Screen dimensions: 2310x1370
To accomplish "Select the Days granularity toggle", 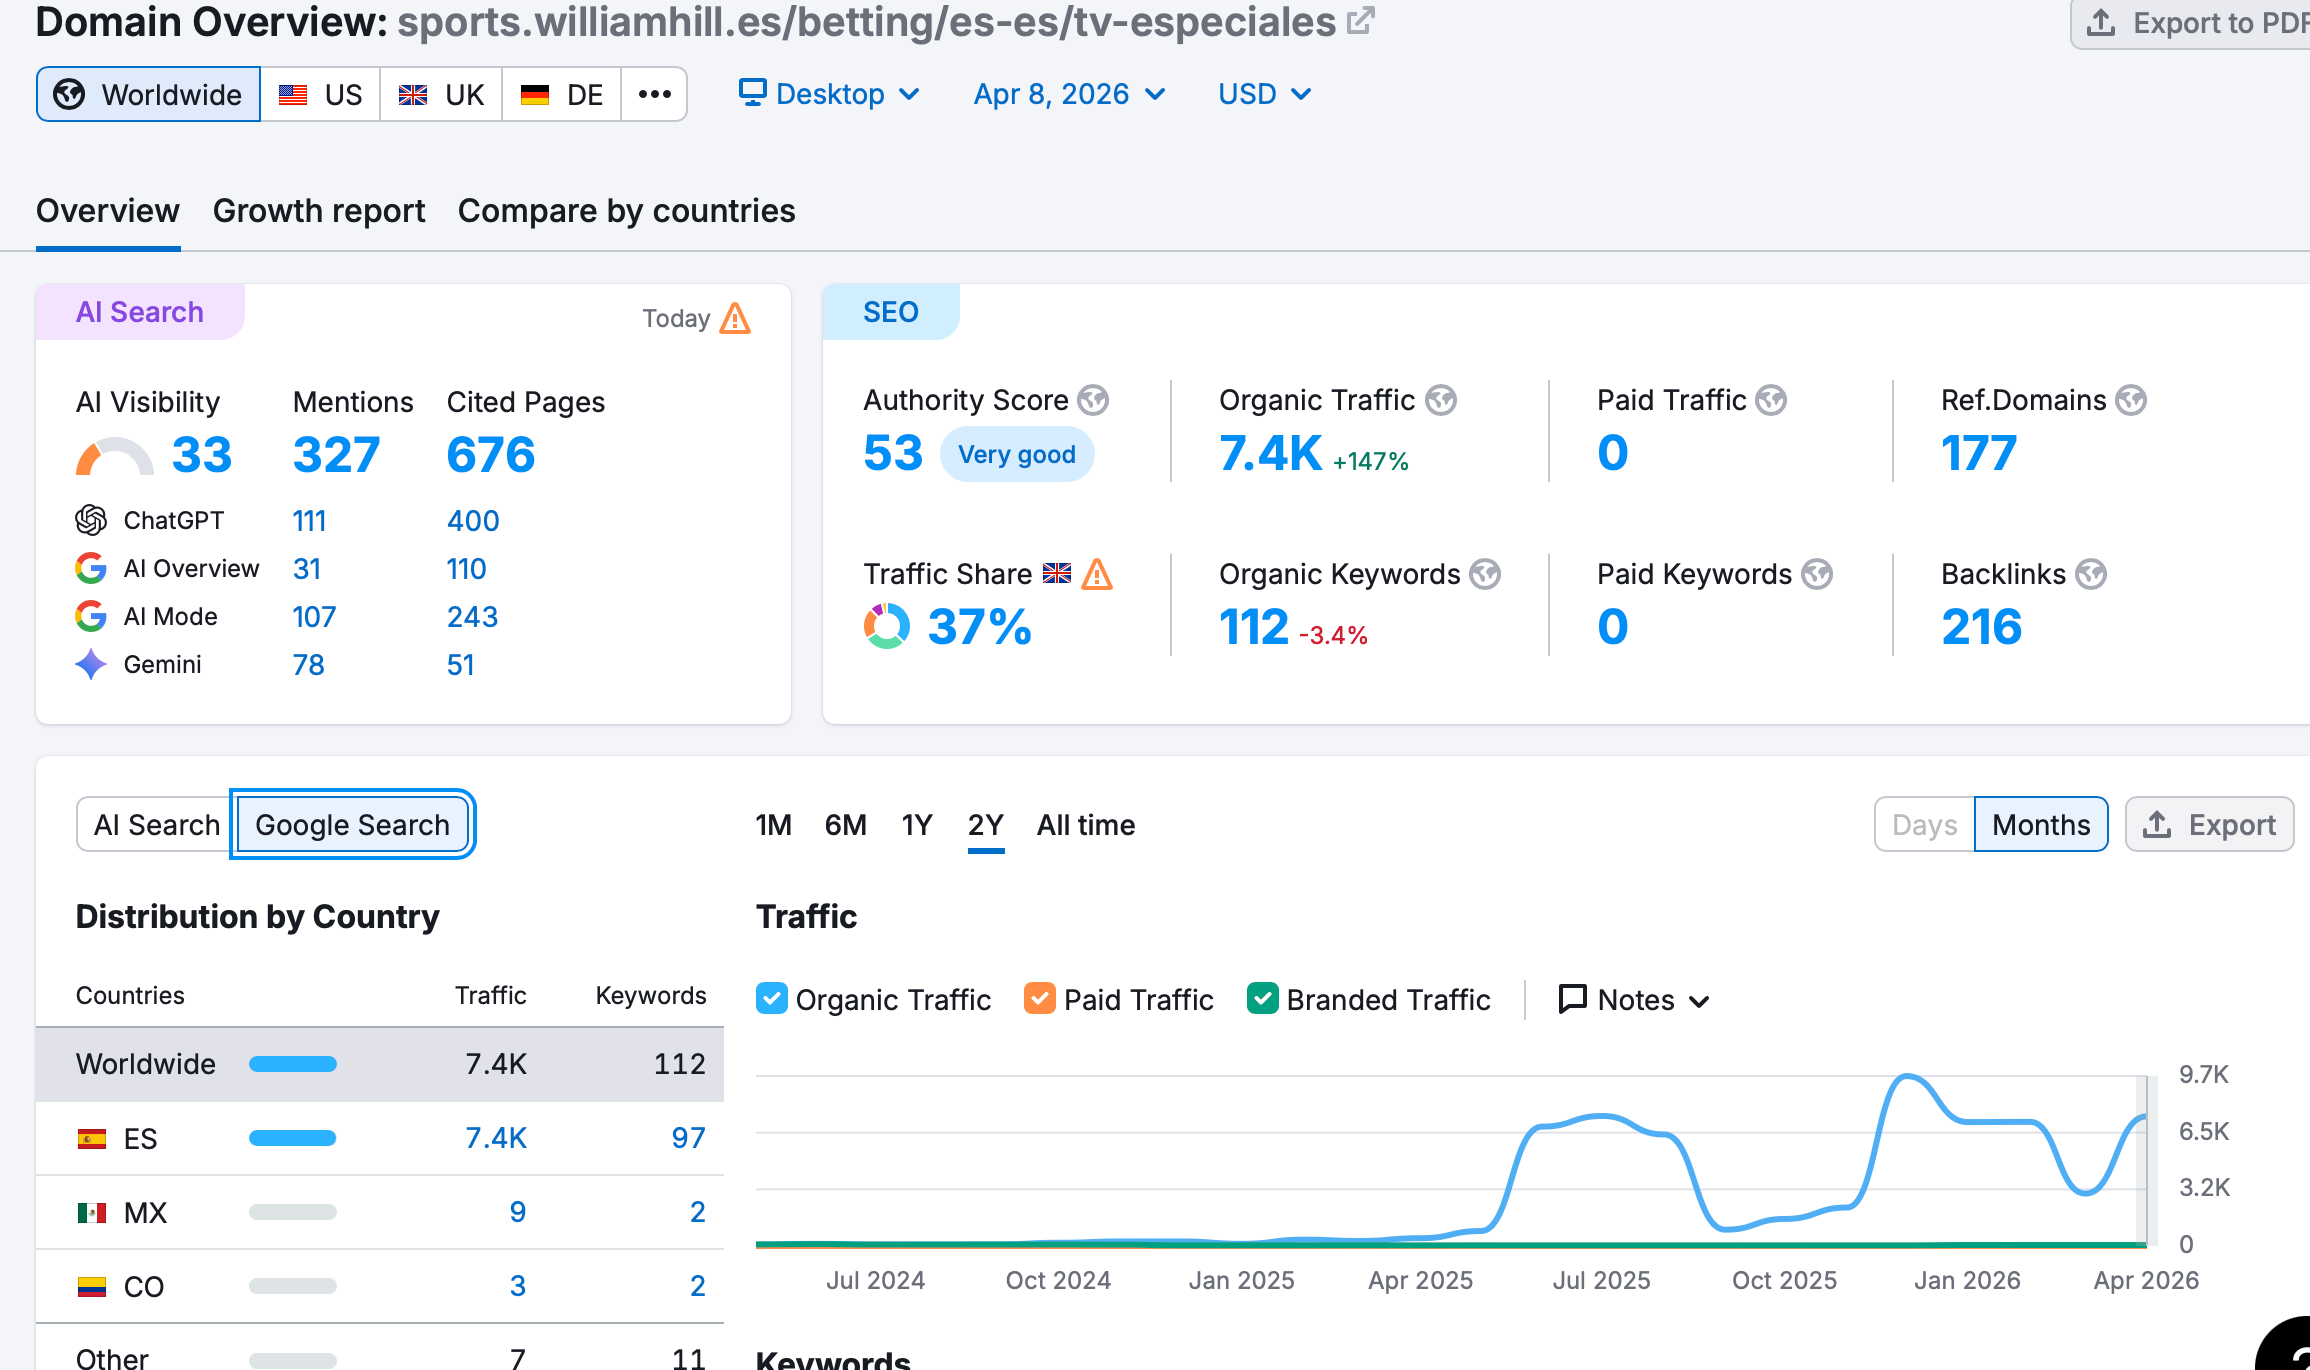I will point(1924,825).
